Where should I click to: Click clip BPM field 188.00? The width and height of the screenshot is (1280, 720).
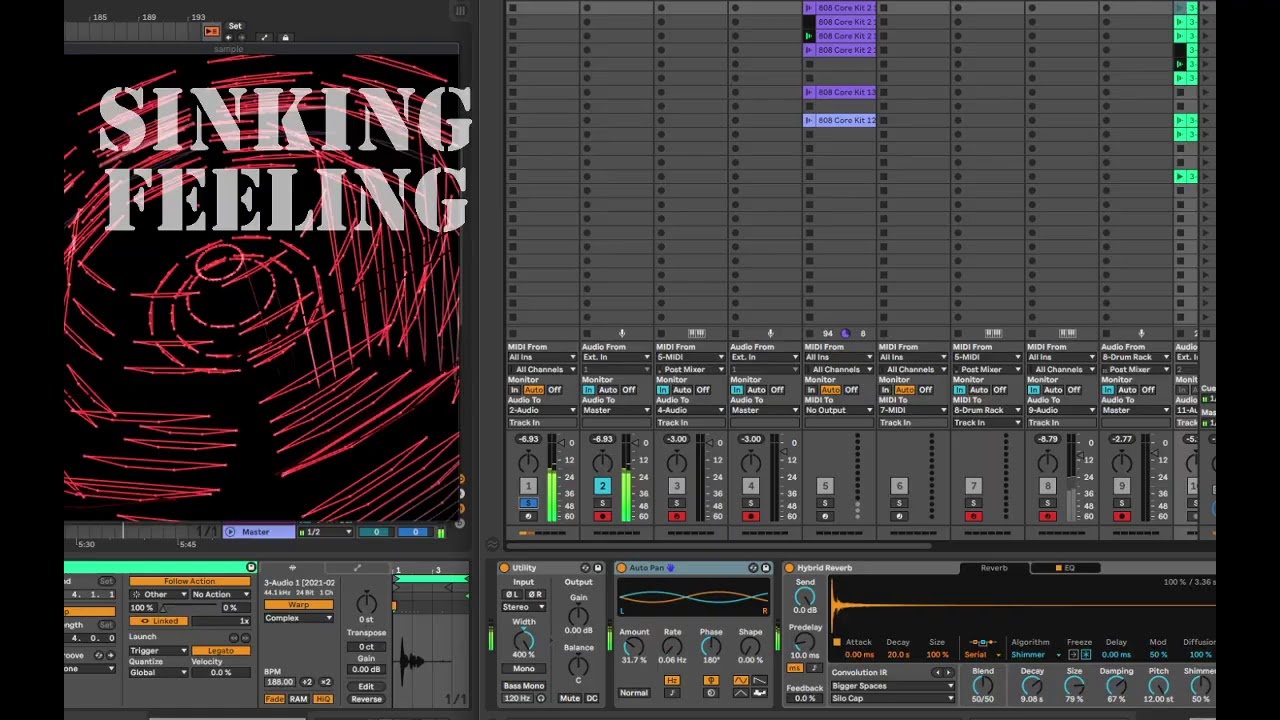[x=279, y=682]
